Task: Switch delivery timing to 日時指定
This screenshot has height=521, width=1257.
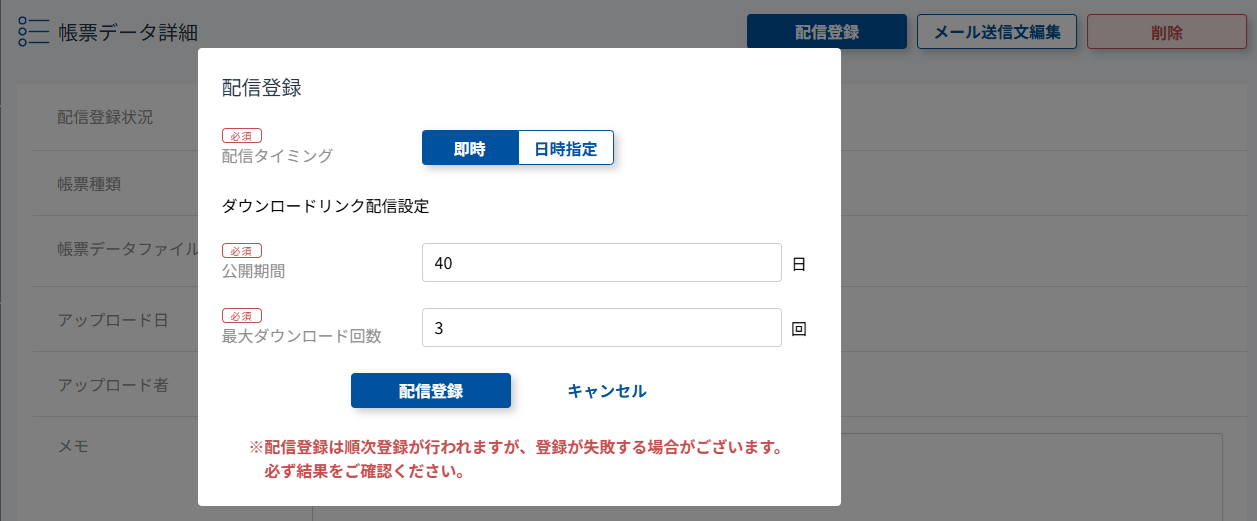Action: tap(565, 149)
